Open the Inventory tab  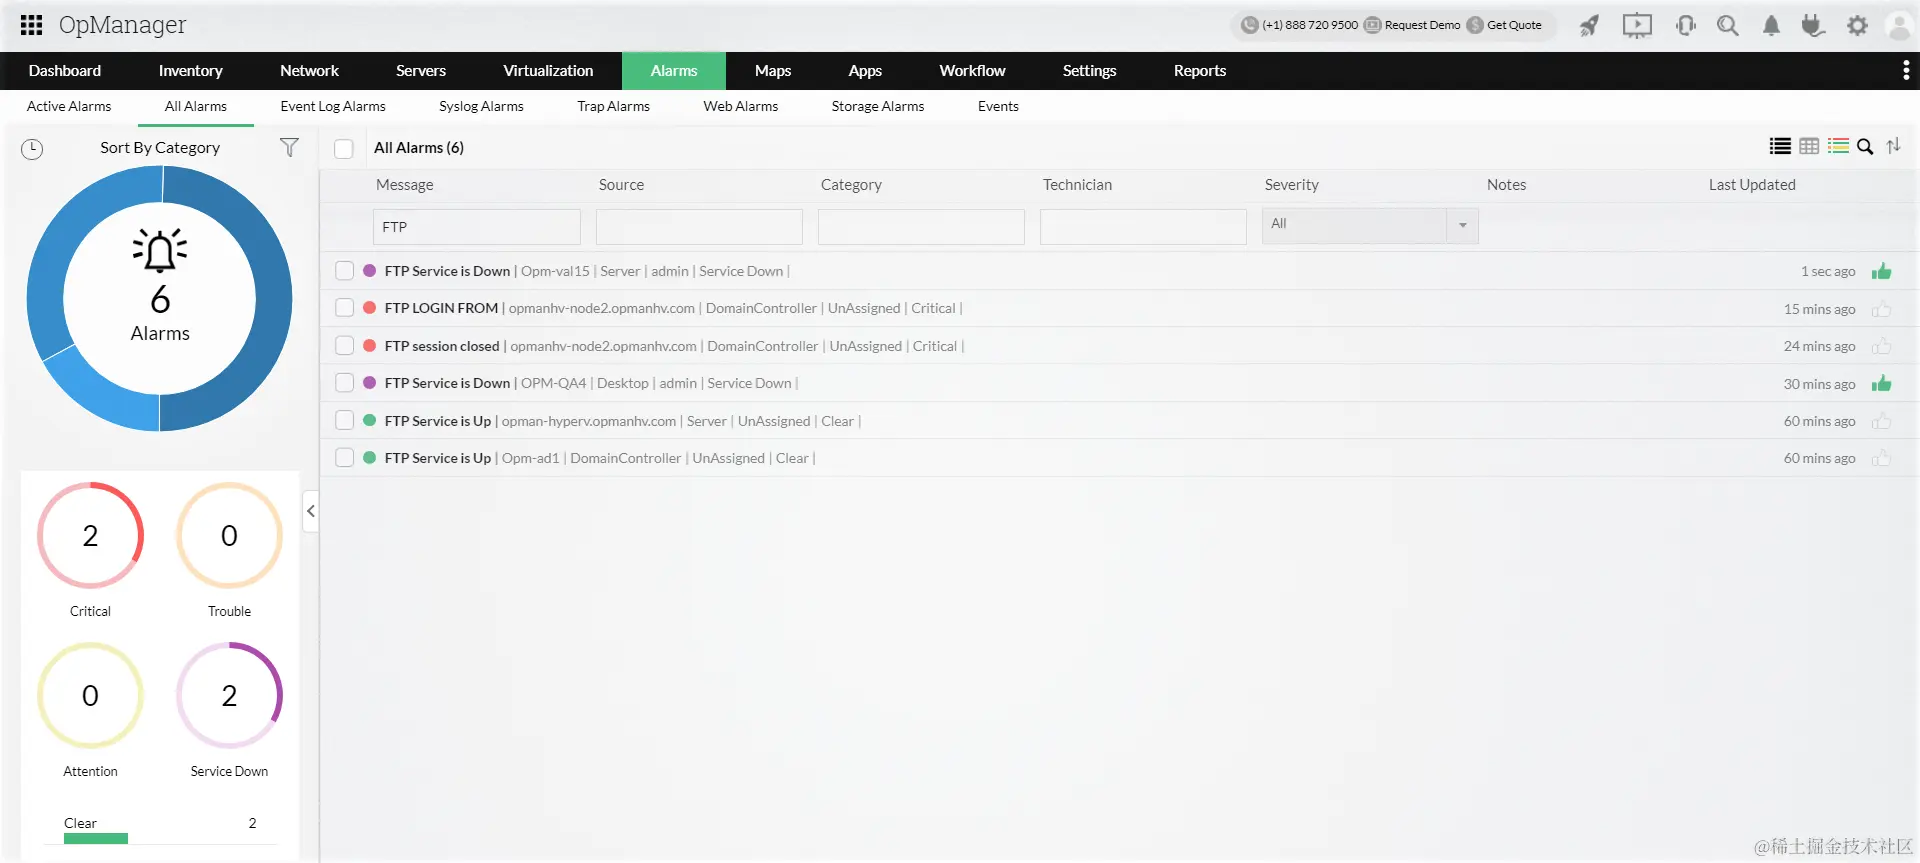pyautogui.click(x=190, y=71)
